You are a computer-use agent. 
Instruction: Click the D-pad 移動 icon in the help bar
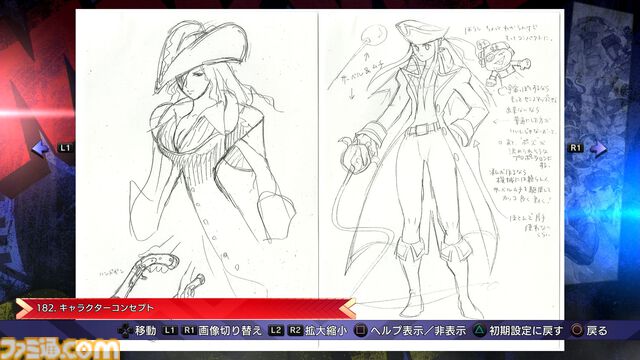click(x=124, y=331)
